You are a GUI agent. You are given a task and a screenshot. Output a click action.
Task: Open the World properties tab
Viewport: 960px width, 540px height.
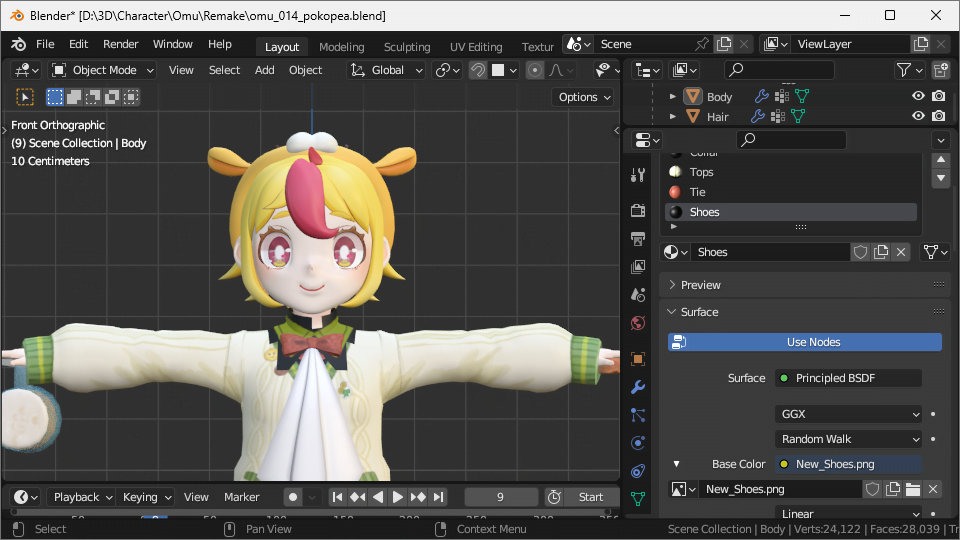638,323
